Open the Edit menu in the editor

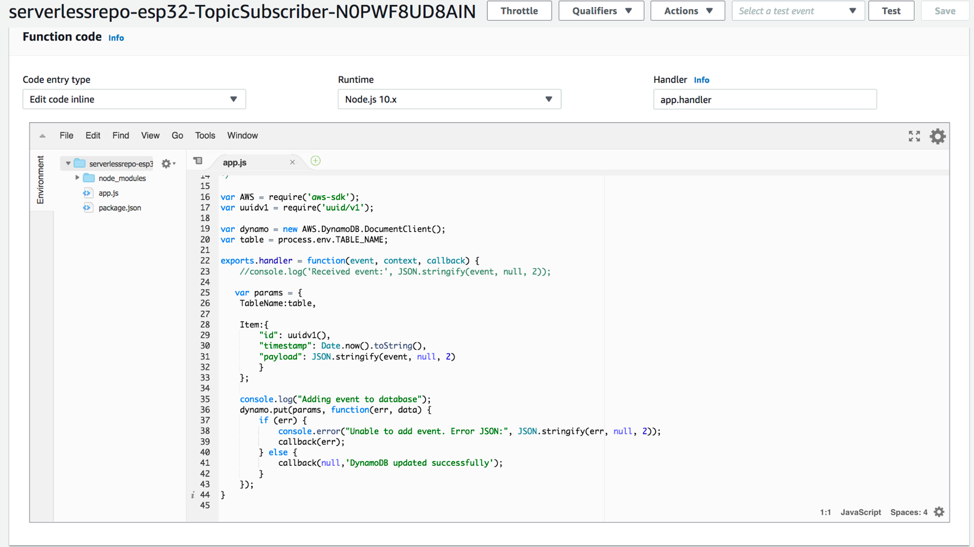click(93, 135)
